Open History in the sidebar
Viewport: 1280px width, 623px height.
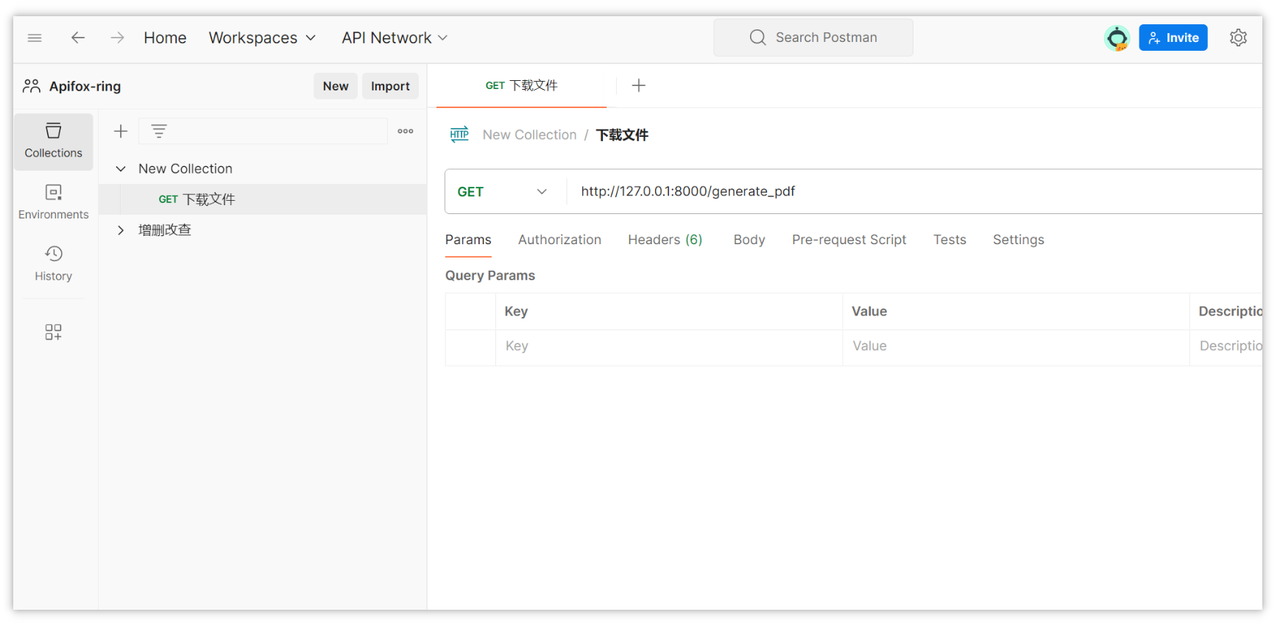point(53,263)
